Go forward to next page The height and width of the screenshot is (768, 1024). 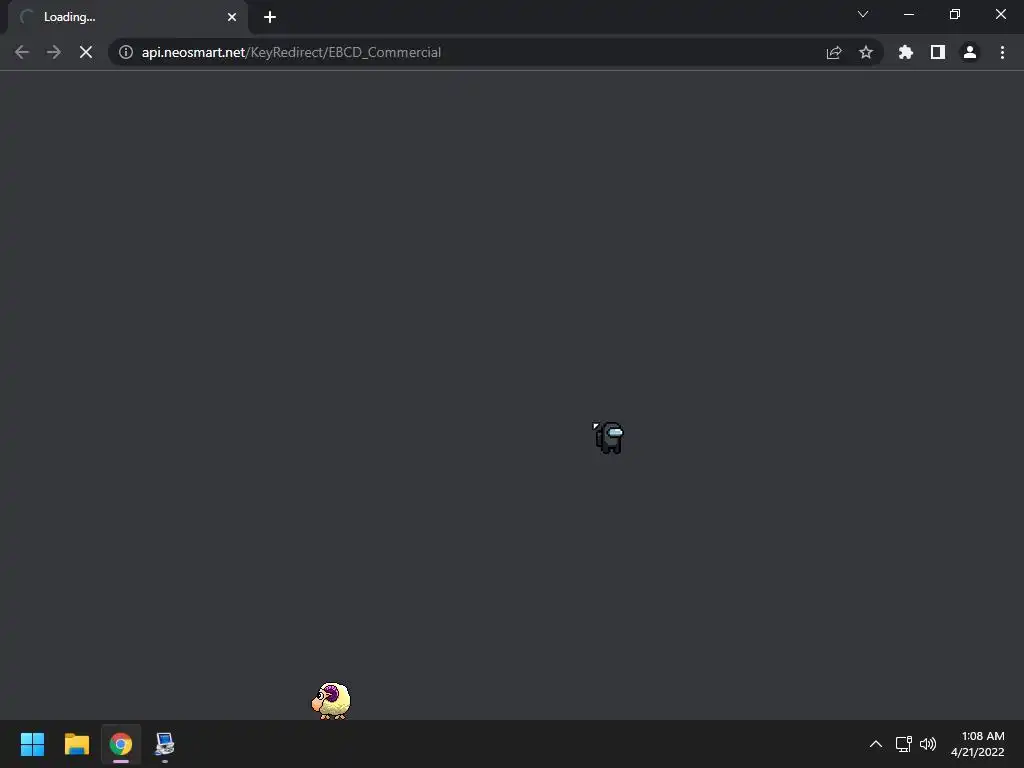[x=54, y=52]
